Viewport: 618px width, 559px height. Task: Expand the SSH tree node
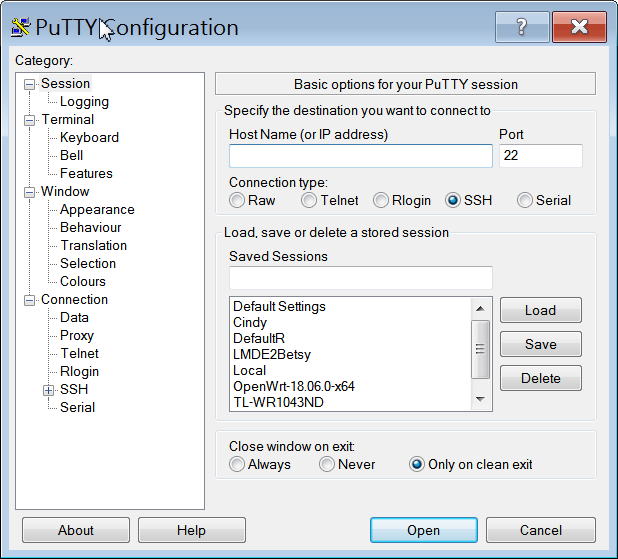click(x=48, y=390)
